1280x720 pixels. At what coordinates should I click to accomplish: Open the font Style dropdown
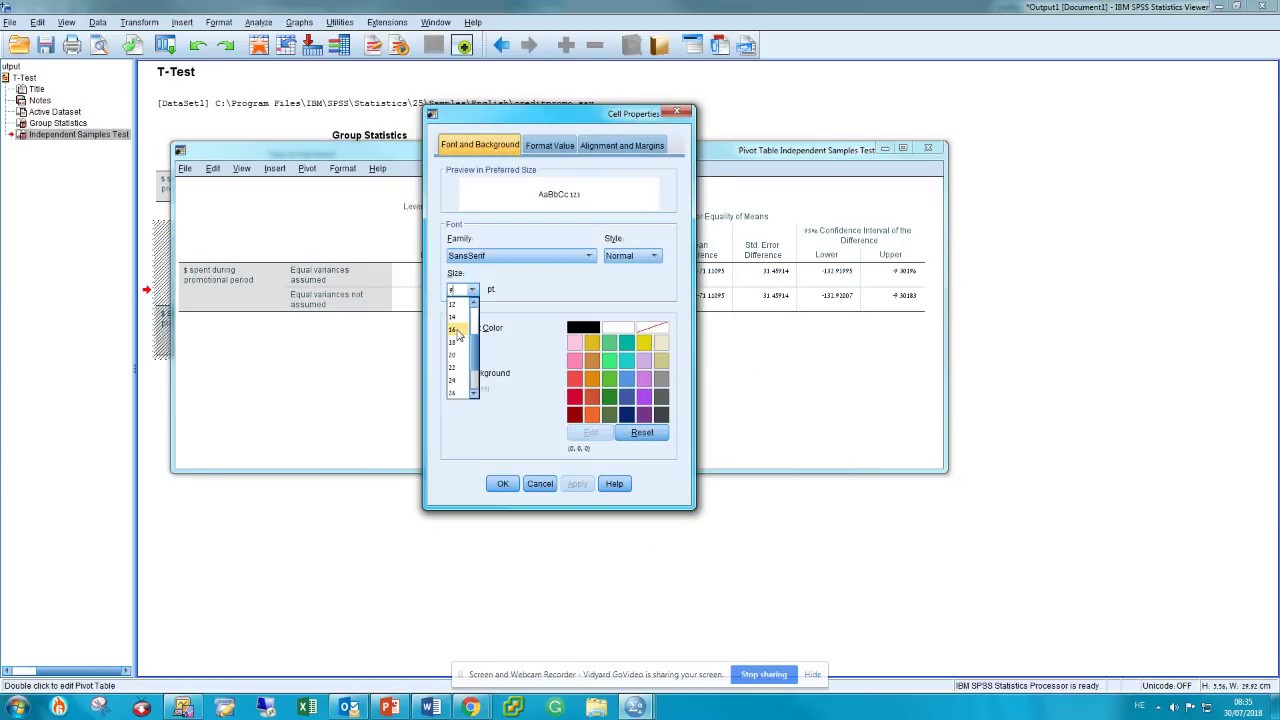pyautogui.click(x=632, y=256)
